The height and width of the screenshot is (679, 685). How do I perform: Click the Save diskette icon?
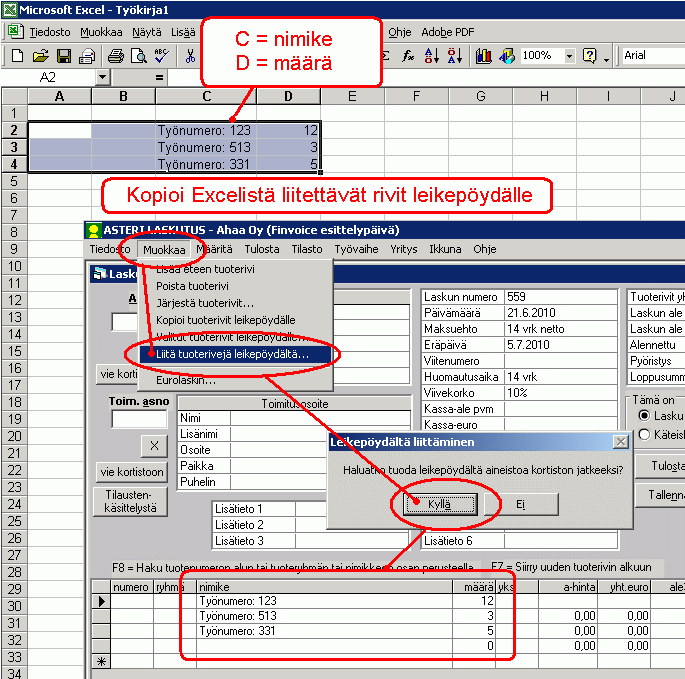click(x=63, y=56)
